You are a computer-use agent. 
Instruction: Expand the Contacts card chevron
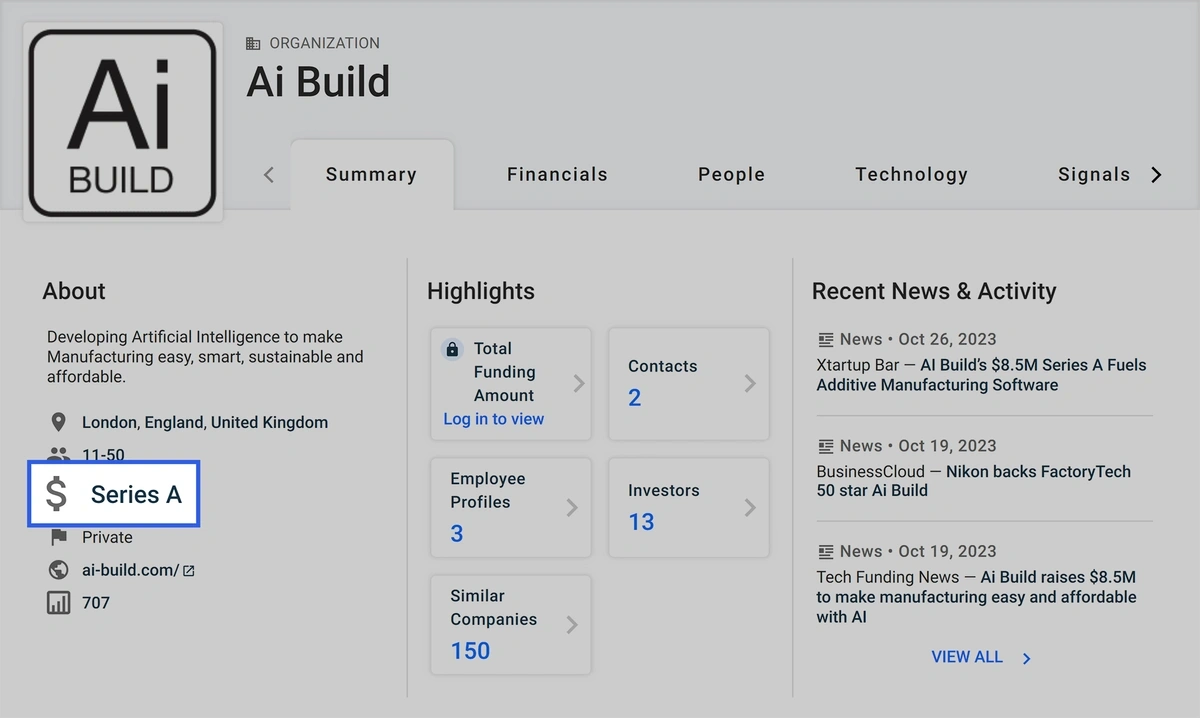pyautogui.click(x=750, y=383)
